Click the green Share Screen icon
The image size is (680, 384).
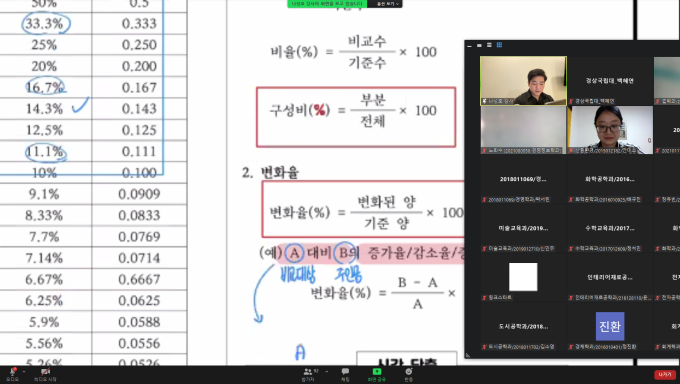(376, 372)
